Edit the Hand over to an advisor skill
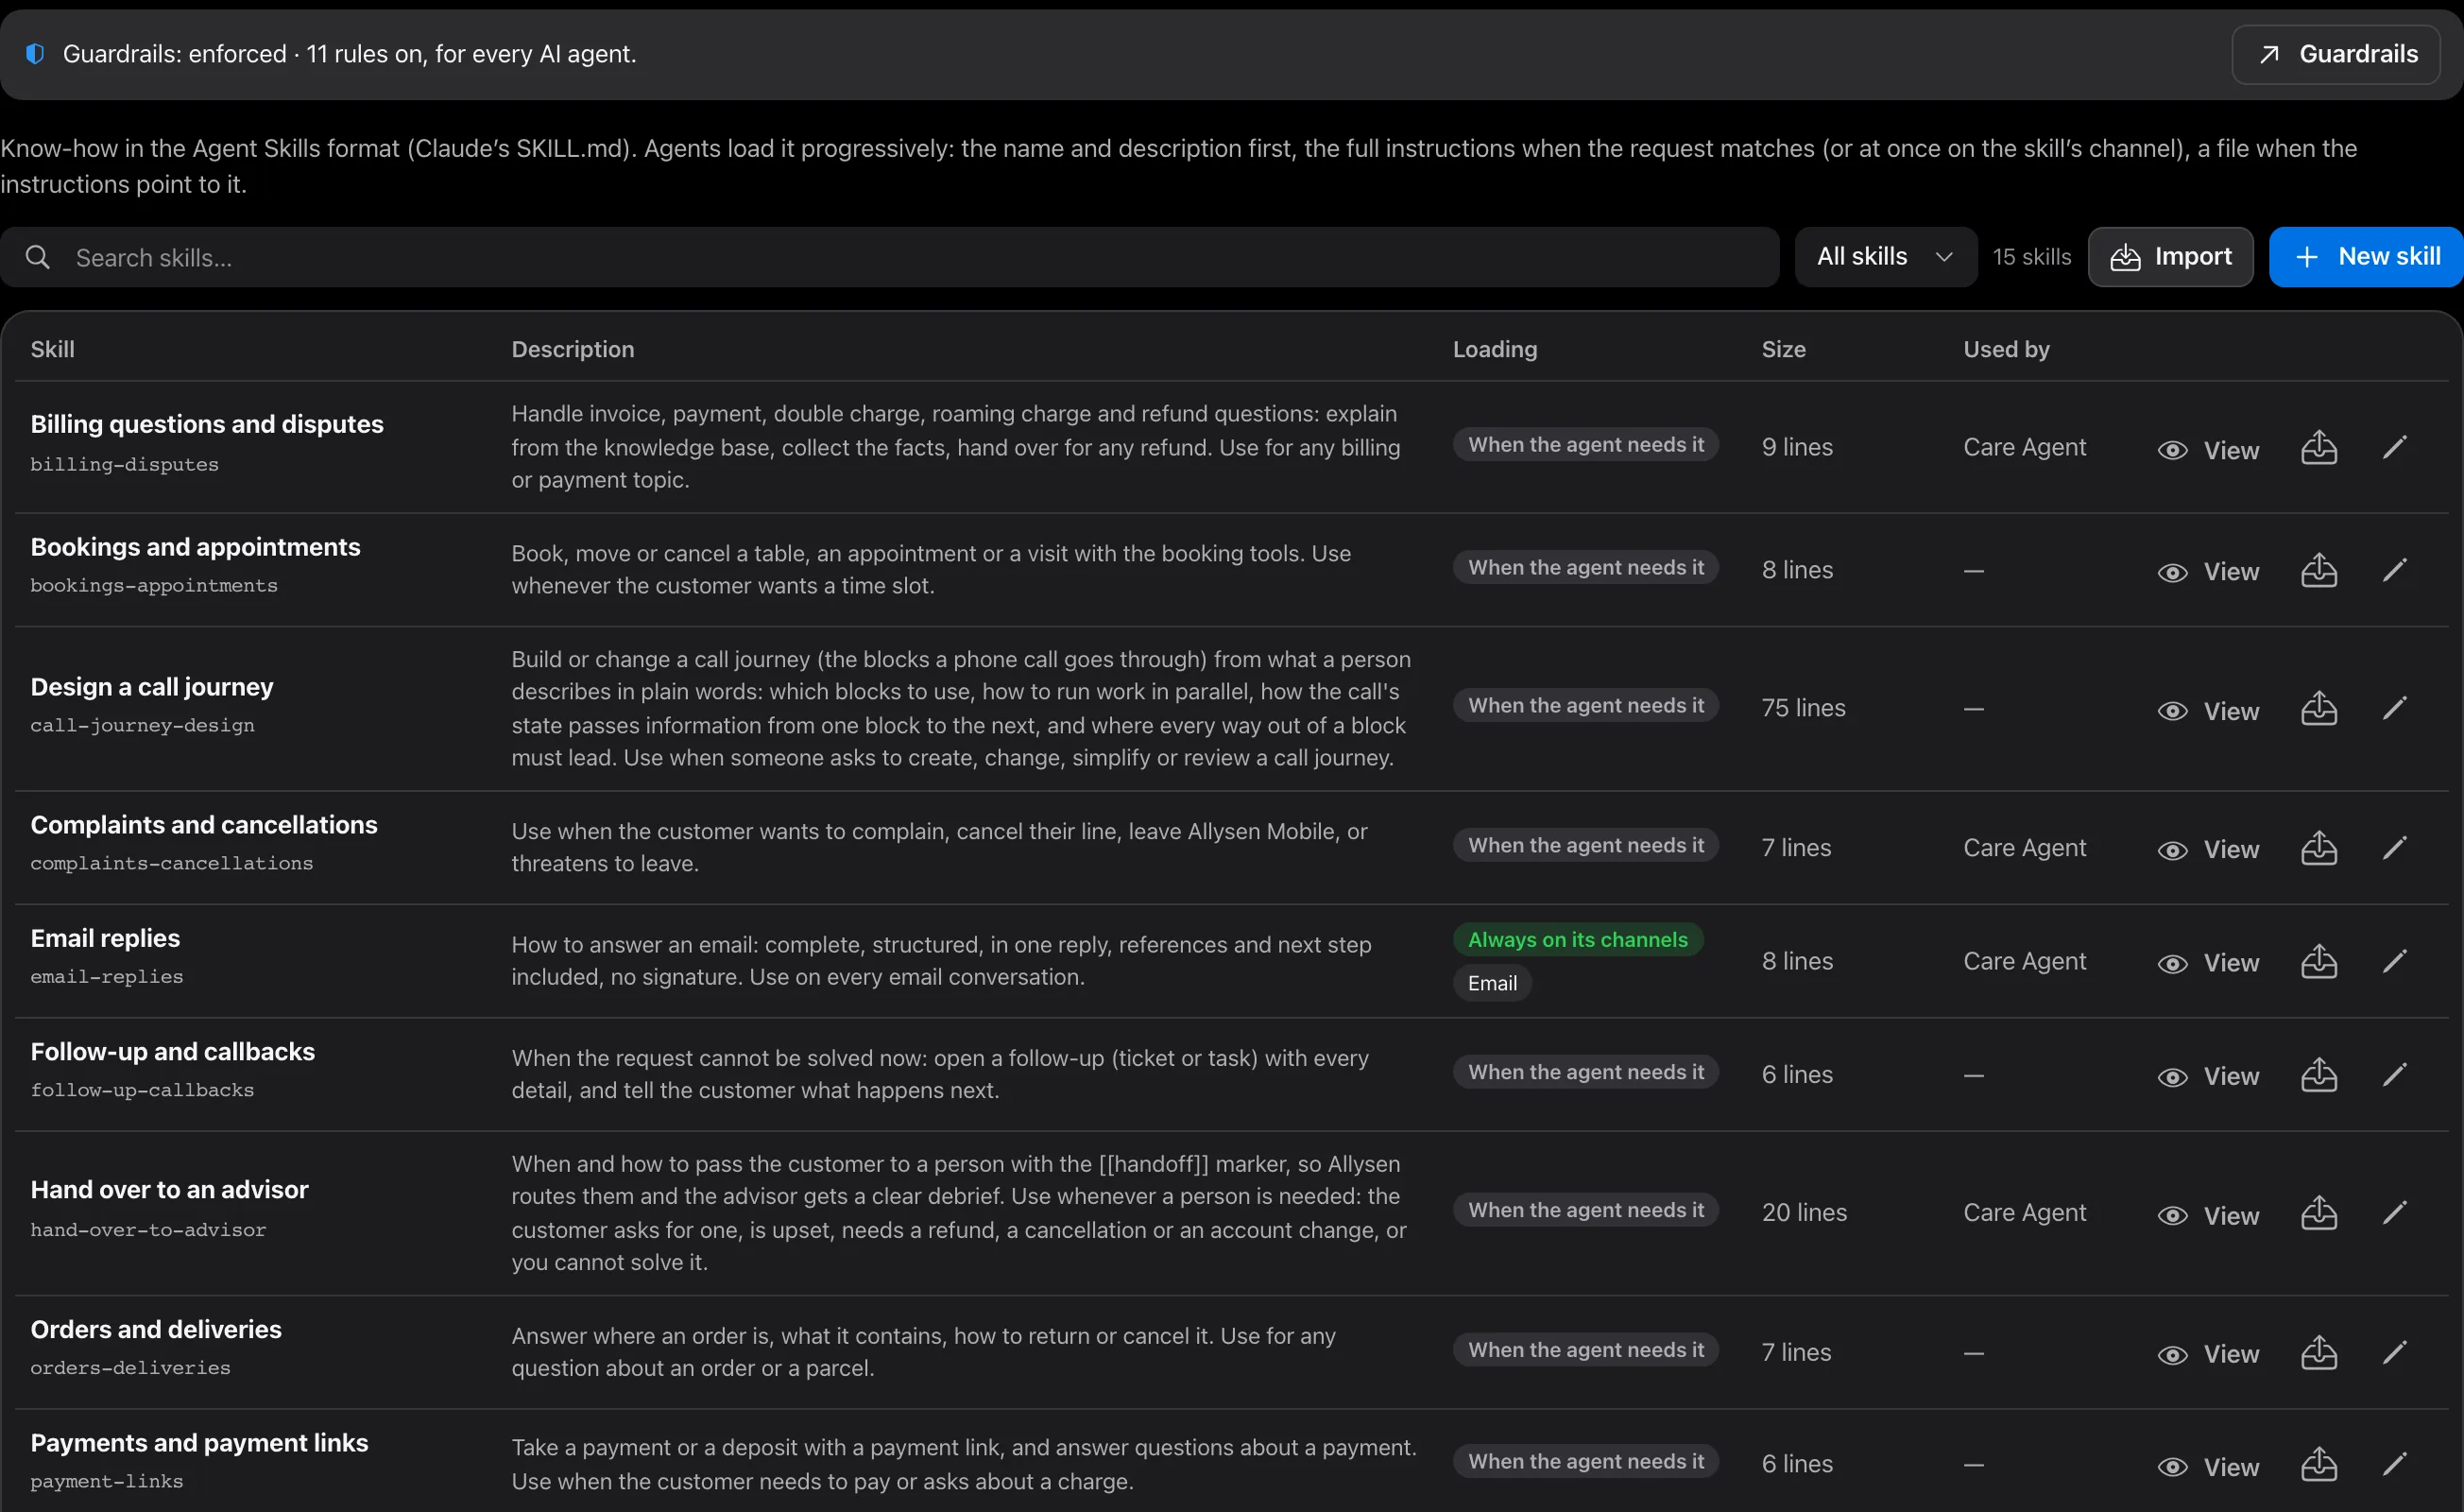Viewport: 2464px width, 1512px height. [2394, 1213]
